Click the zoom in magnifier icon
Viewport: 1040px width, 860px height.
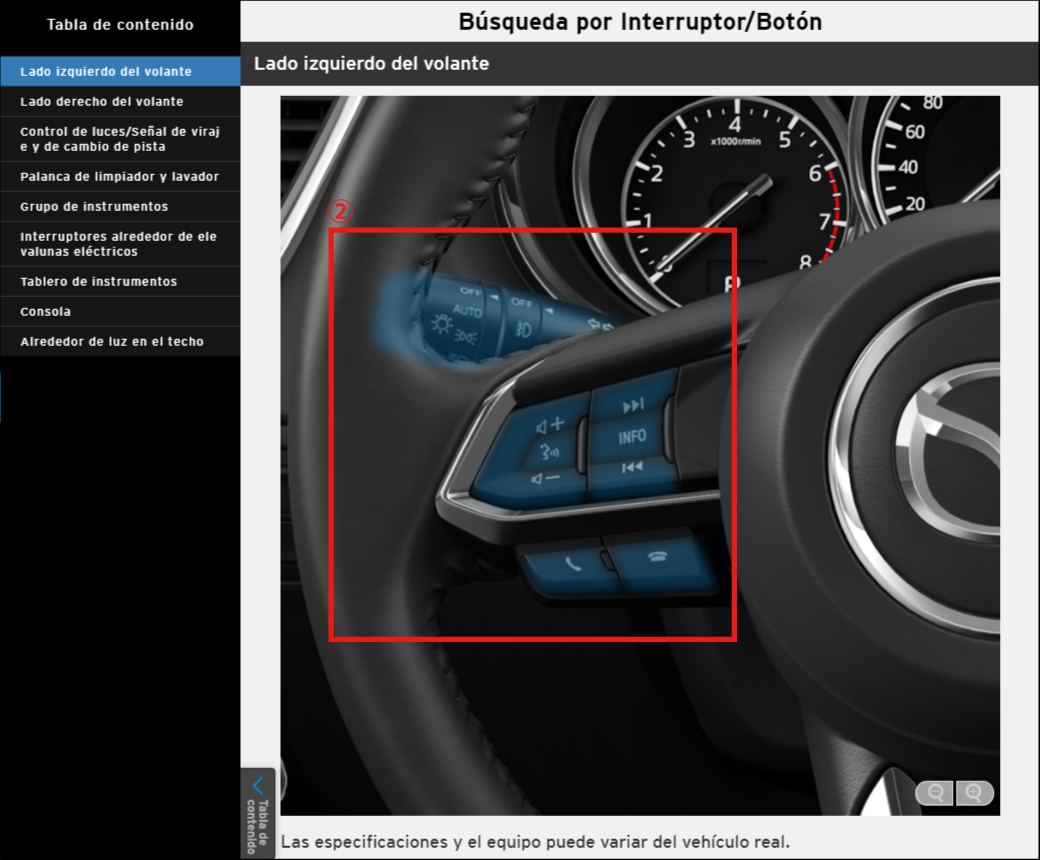(x=975, y=793)
